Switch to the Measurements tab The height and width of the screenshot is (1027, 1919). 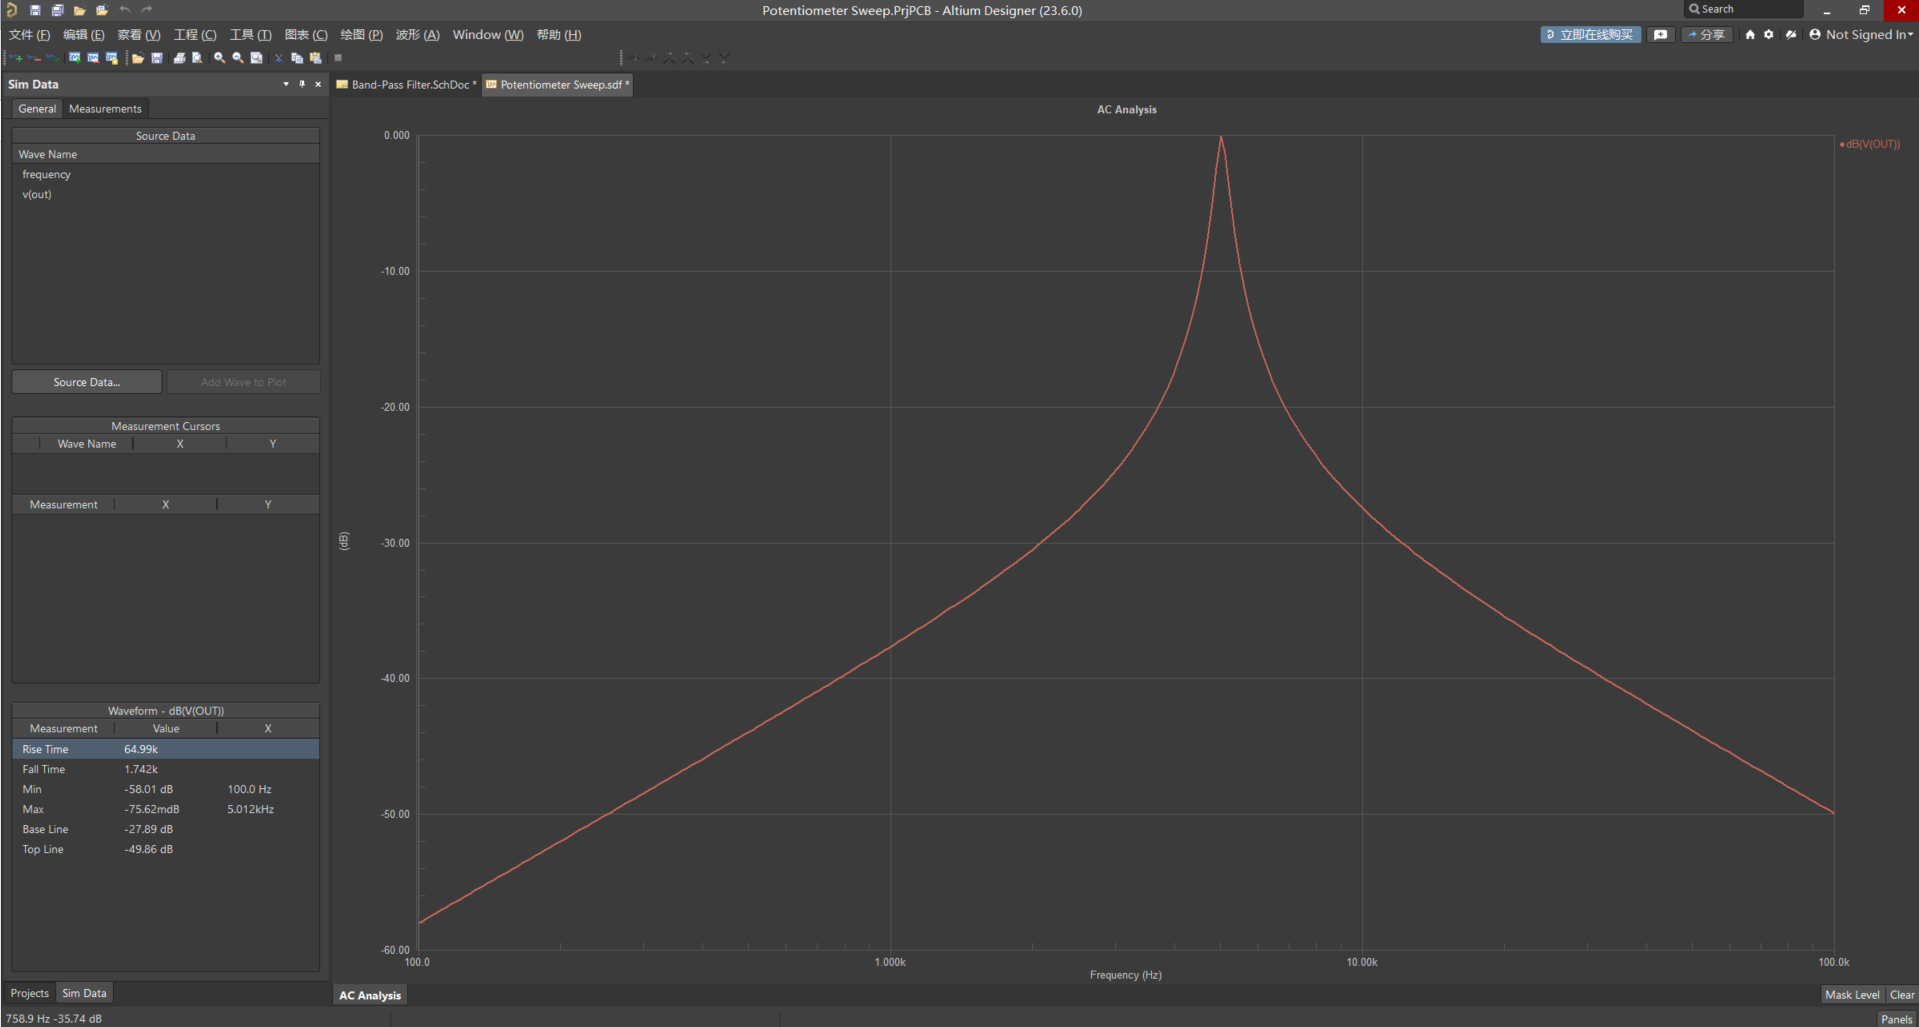[105, 109]
